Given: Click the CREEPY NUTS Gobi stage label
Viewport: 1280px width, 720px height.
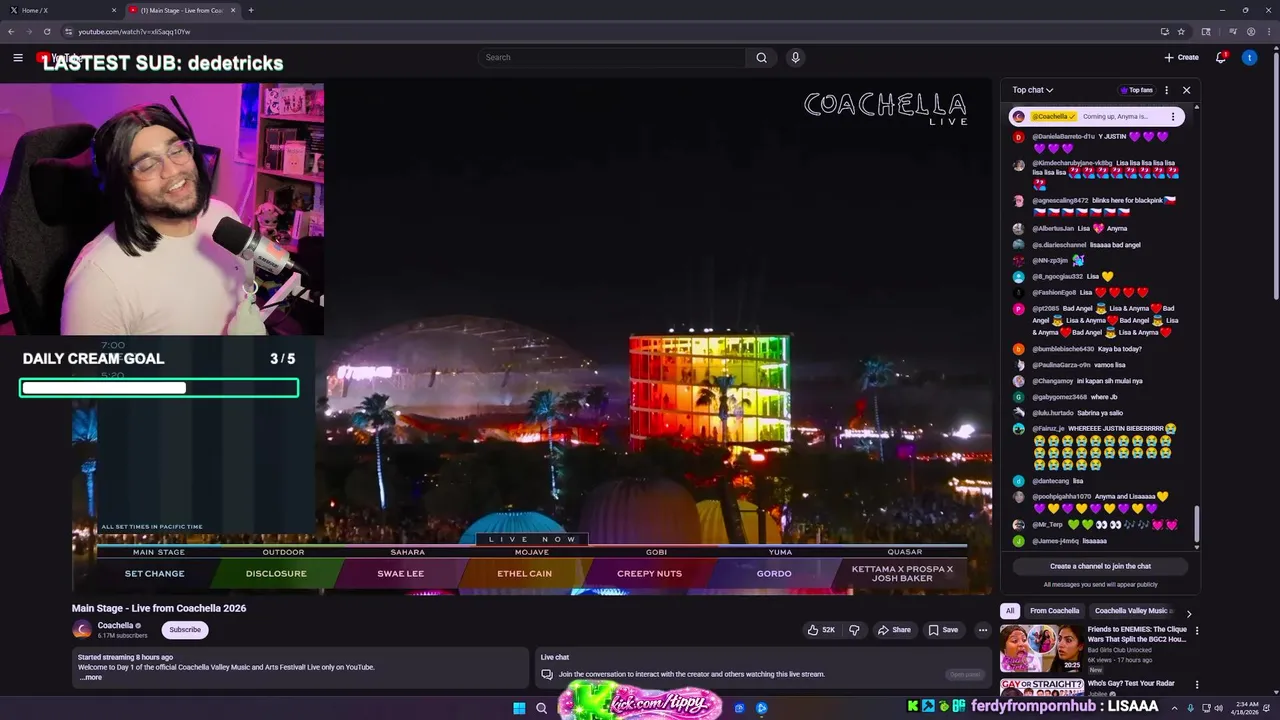Looking at the screenshot, I should pos(649,574).
